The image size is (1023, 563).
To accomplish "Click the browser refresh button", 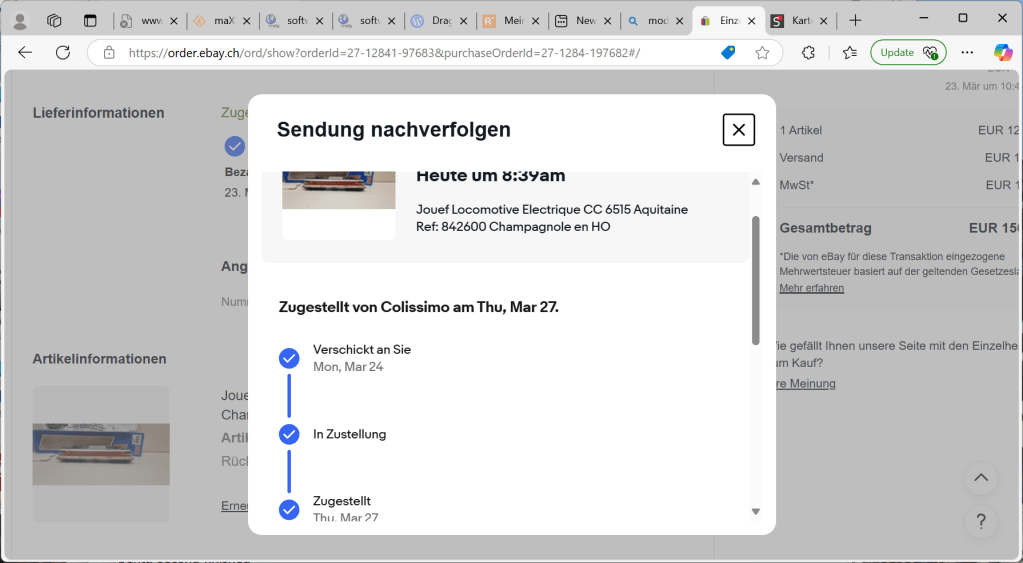I will (63, 53).
